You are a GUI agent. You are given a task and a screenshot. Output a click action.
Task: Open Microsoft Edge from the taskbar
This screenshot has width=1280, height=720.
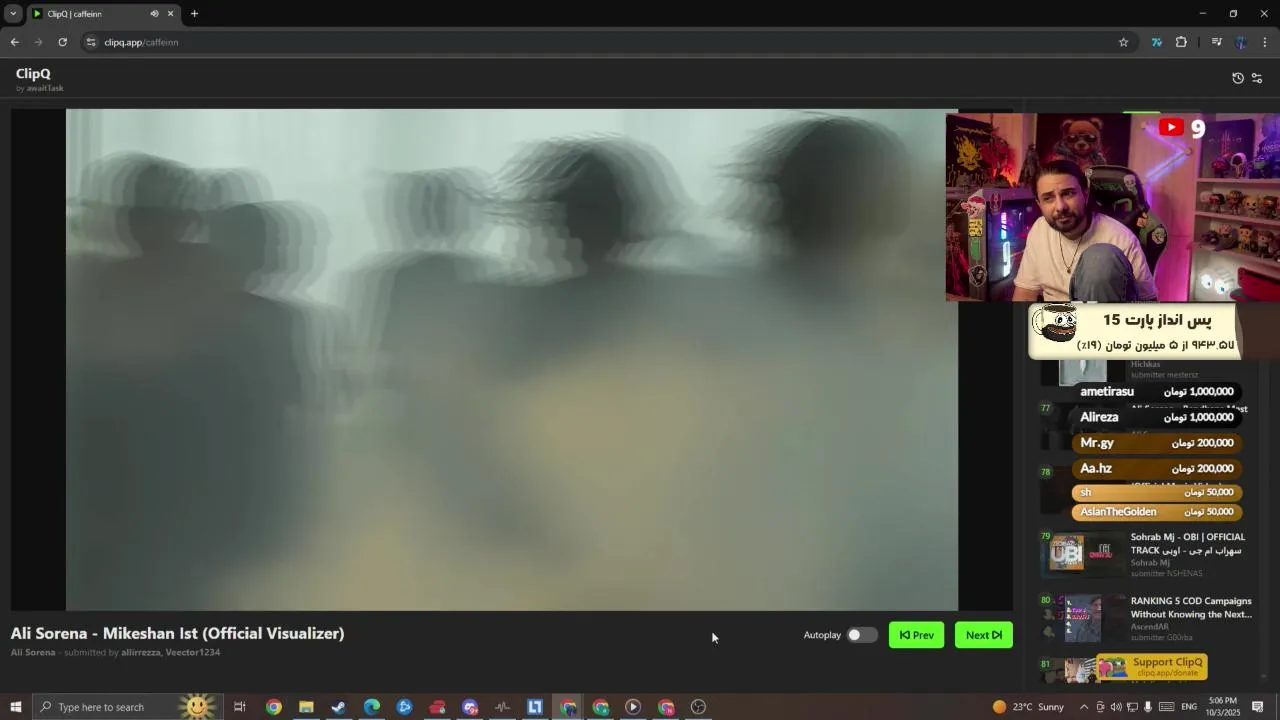(372, 707)
